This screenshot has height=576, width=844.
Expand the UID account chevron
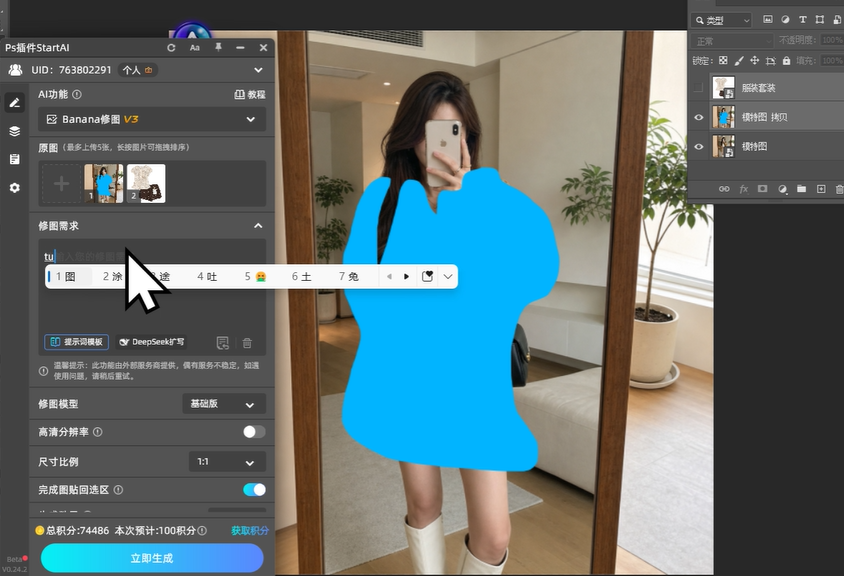pos(258,70)
